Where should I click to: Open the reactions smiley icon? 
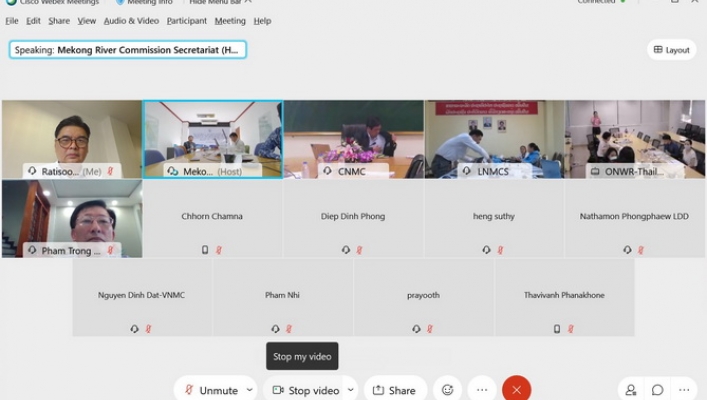pos(447,390)
